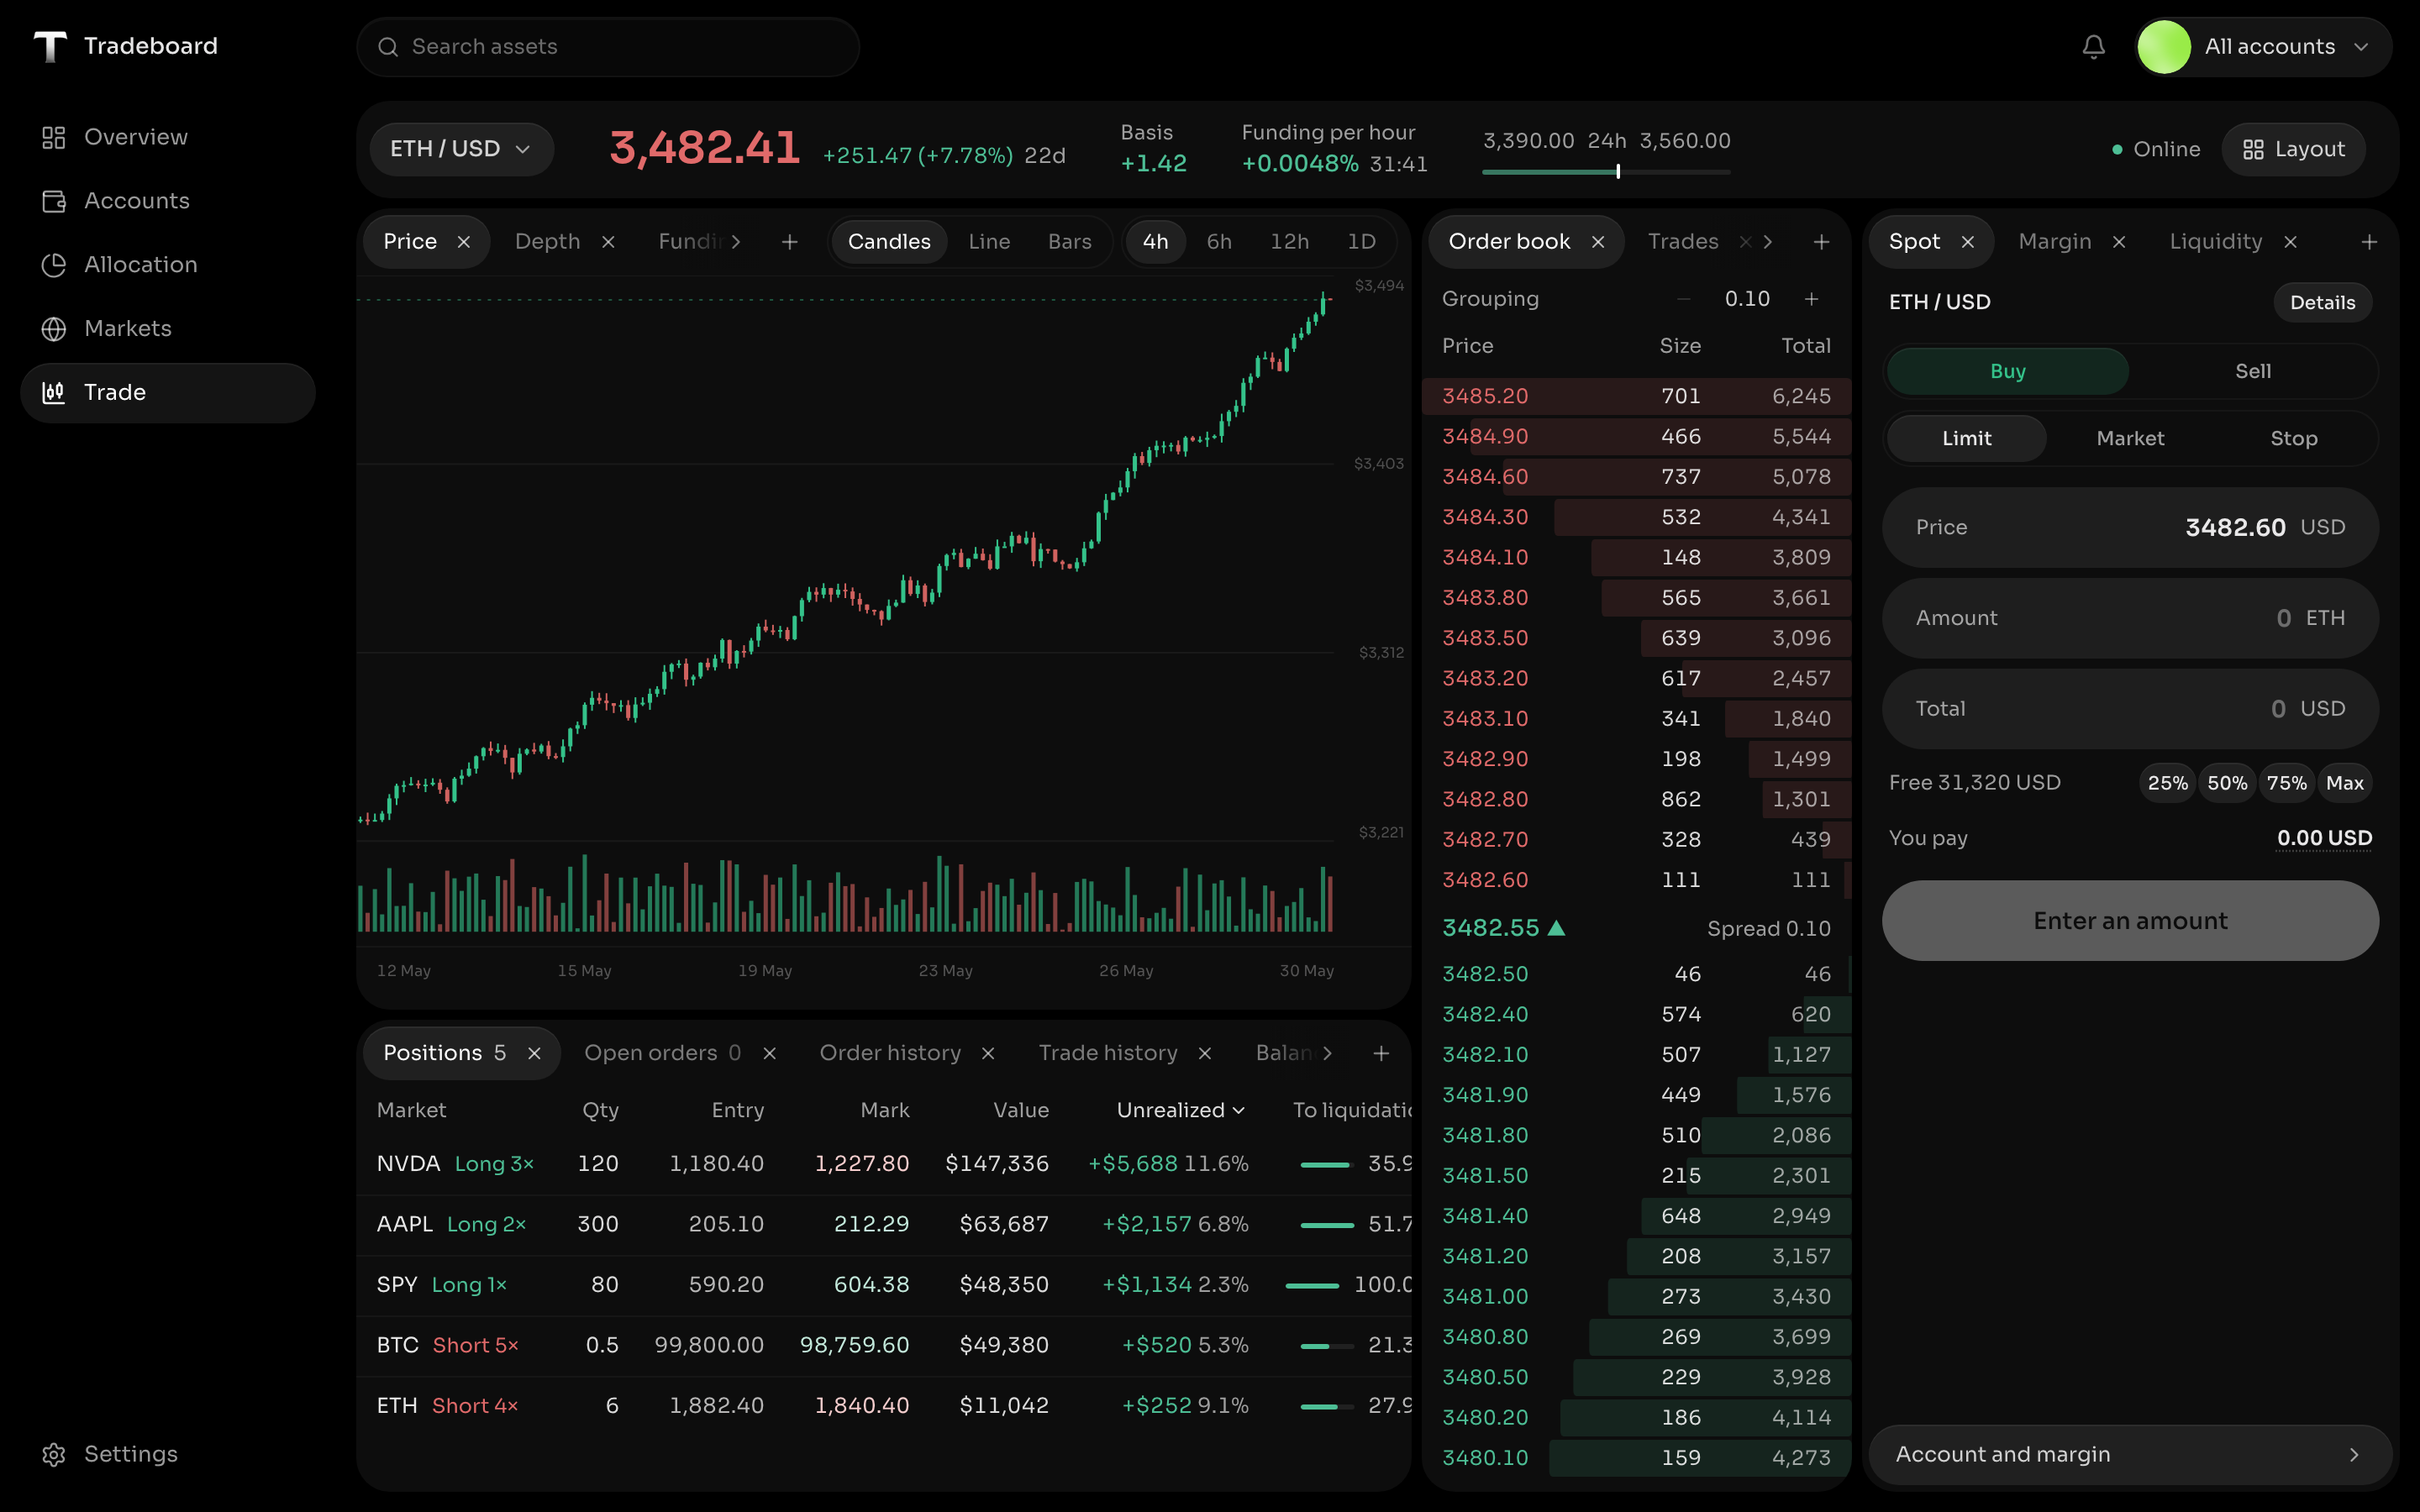
Task: Navigate to Markets in sidebar
Action: click(x=167, y=329)
